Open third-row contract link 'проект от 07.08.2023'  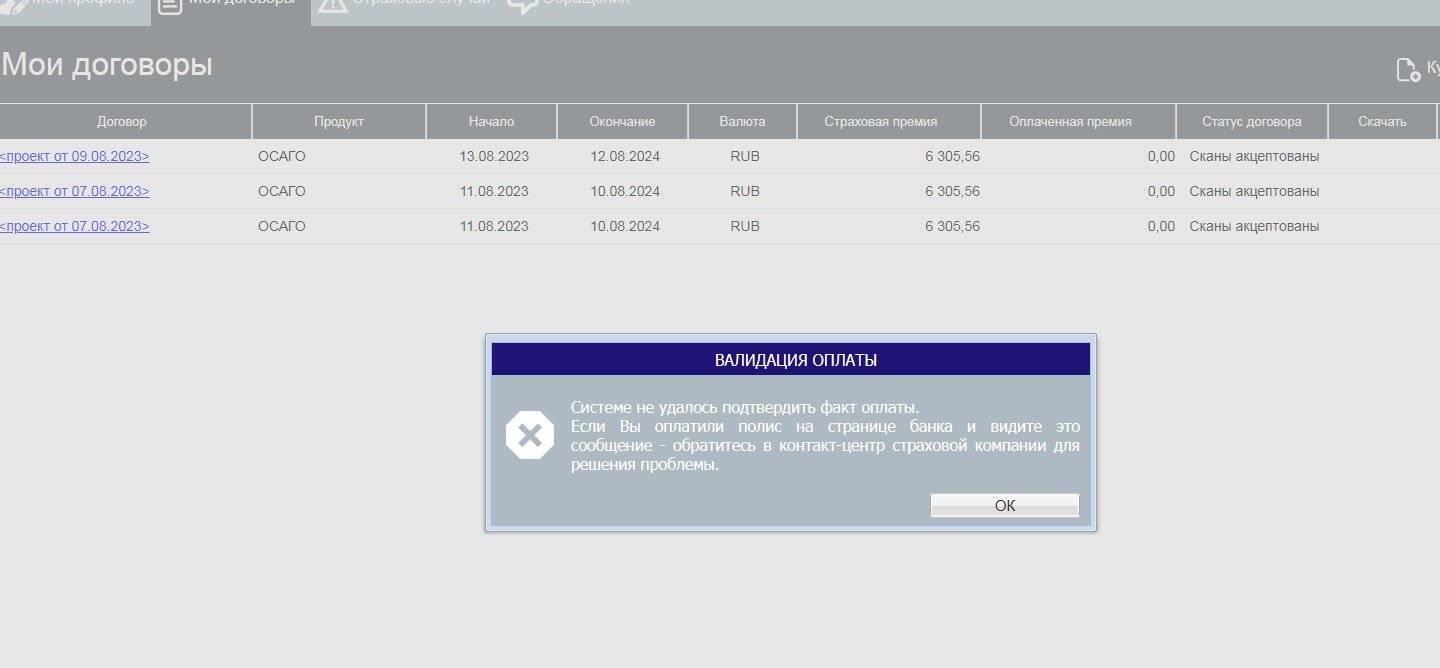(x=75, y=226)
